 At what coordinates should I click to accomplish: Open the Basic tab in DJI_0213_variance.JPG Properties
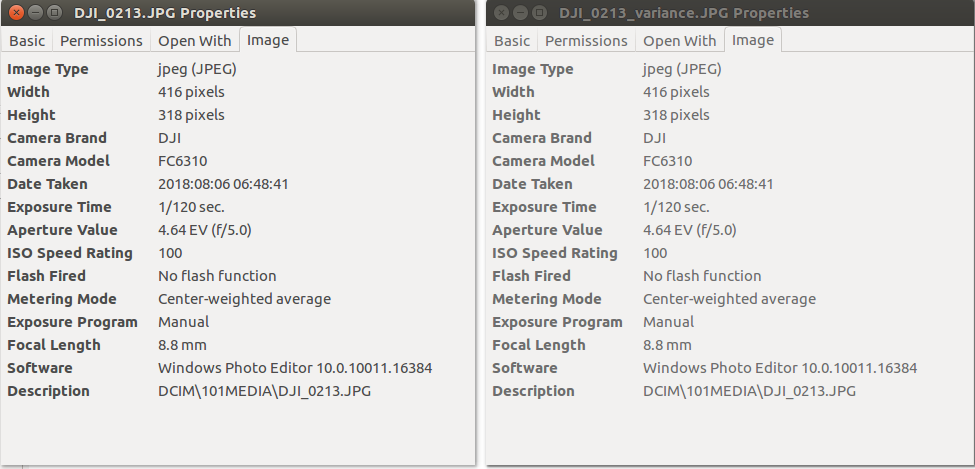coord(512,41)
